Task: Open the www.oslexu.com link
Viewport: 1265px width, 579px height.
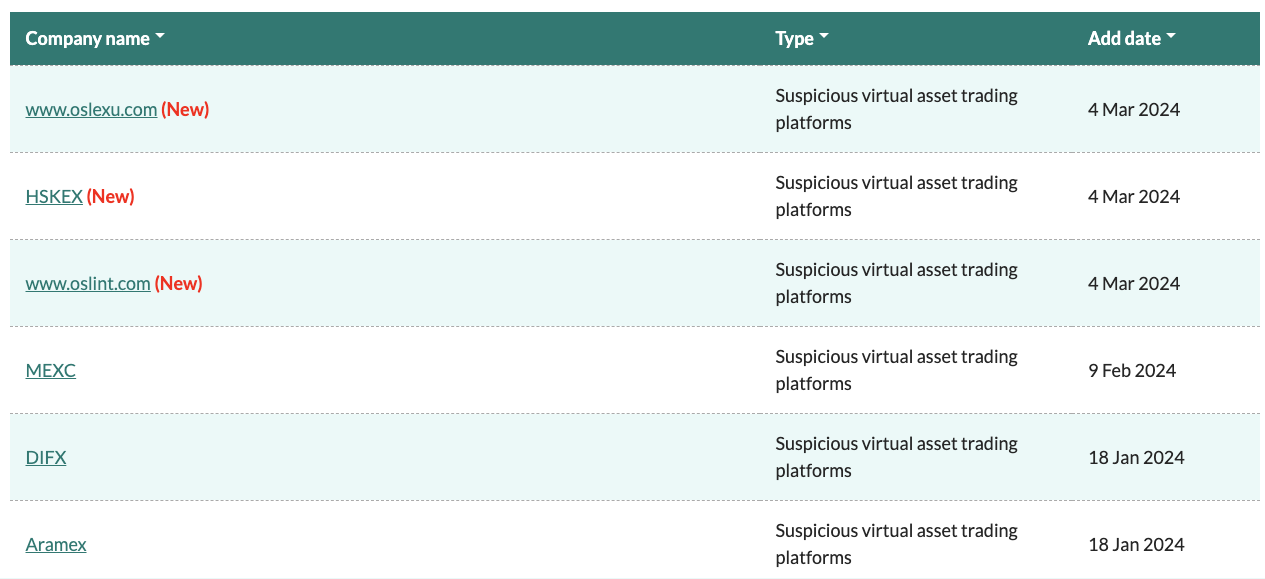Action: point(91,110)
